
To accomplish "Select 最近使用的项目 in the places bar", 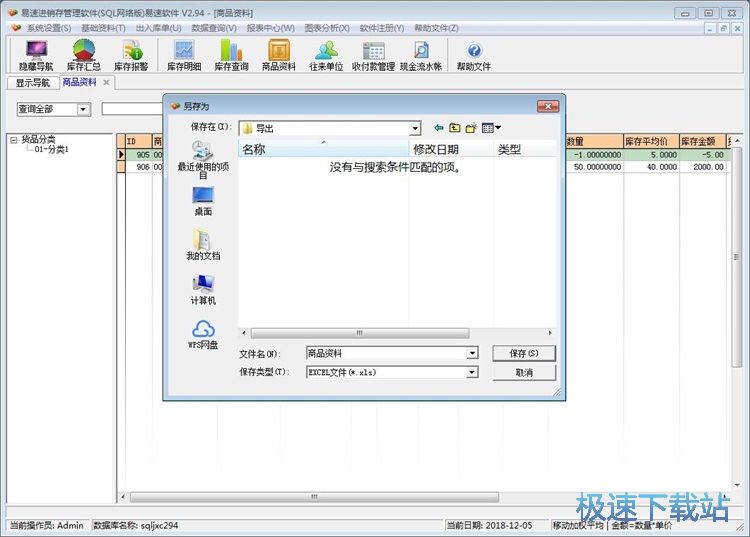I will [203, 160].
